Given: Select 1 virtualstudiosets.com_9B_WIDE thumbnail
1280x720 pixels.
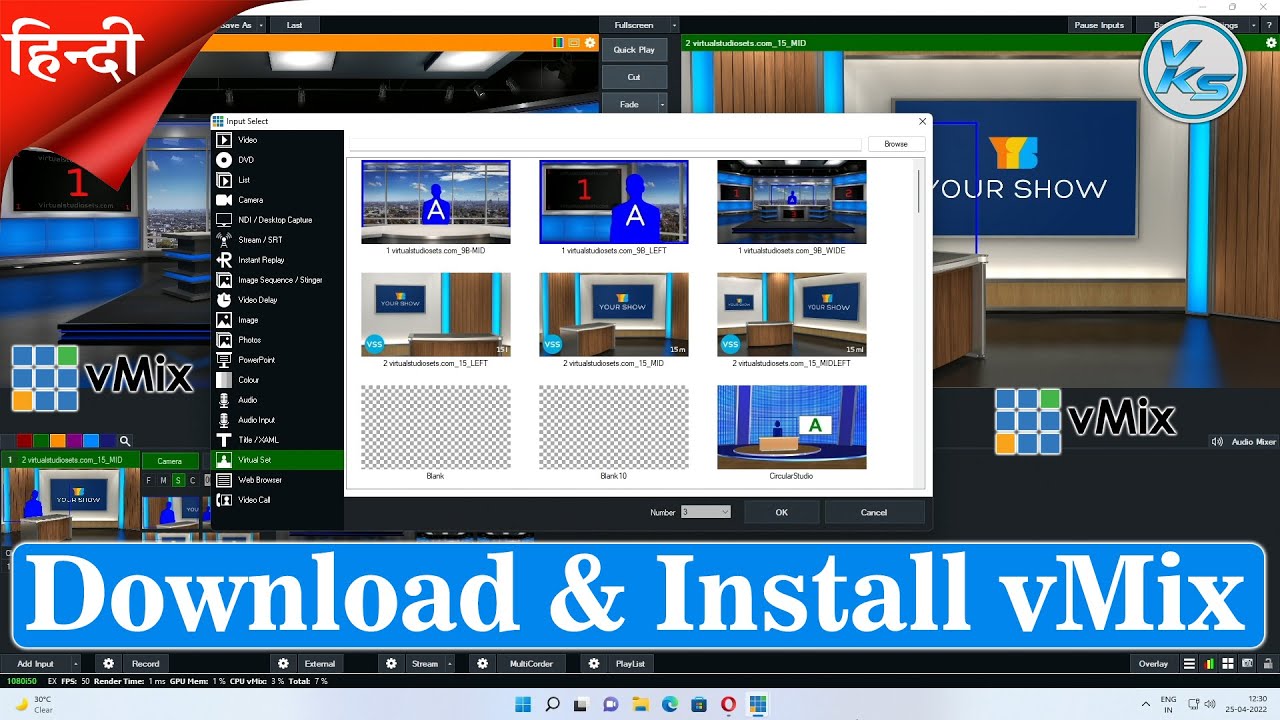Looking at the screenshot, I should (792, 202).
